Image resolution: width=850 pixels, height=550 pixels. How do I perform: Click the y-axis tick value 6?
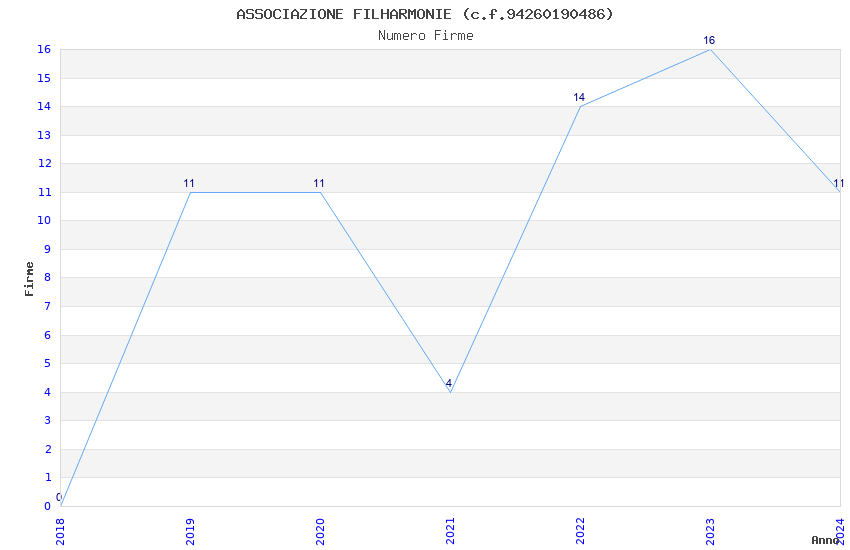pos(48,335)
